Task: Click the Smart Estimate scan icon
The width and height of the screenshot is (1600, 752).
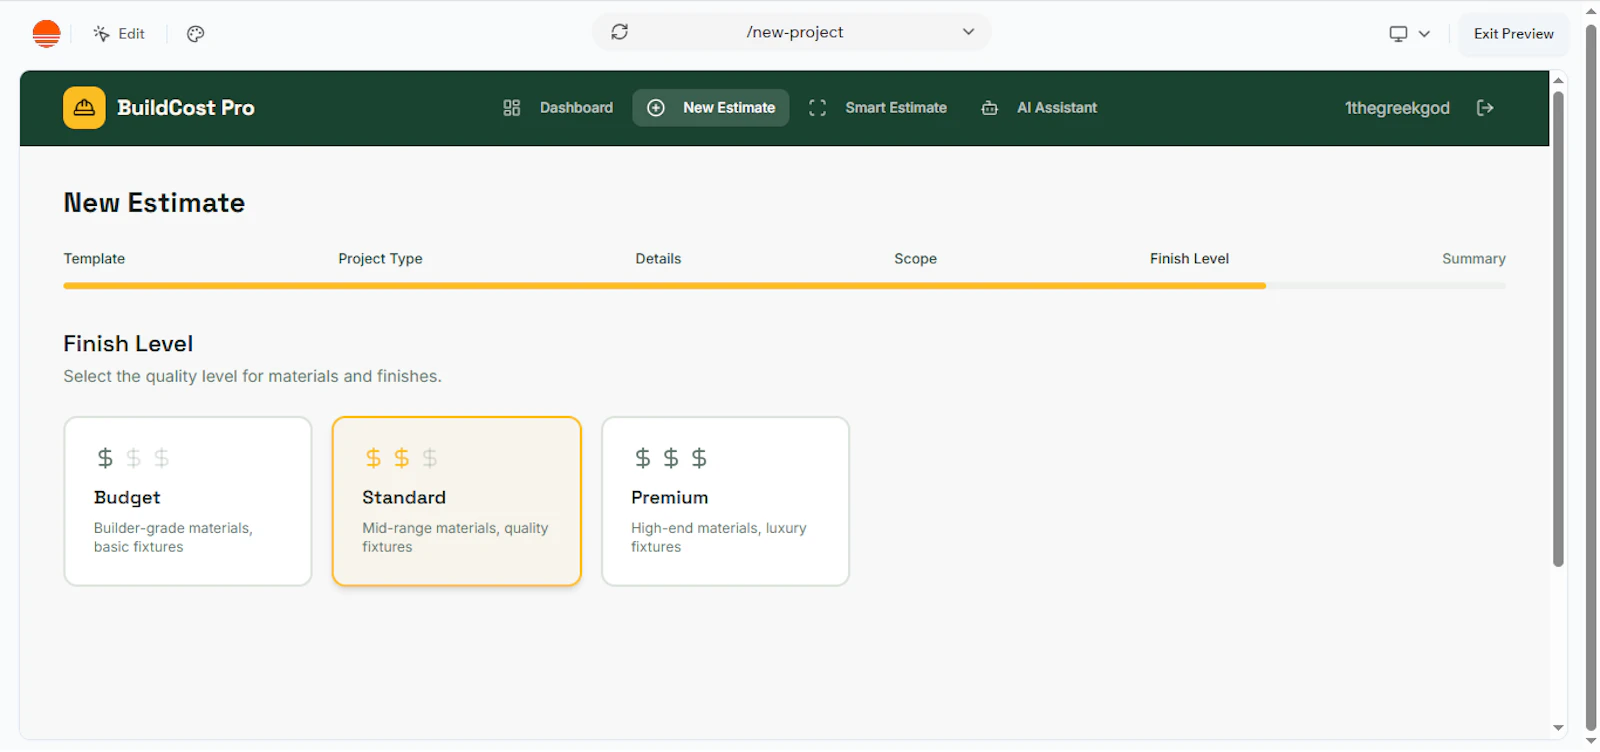Action: pyautogui.click(x=817, y=108)
